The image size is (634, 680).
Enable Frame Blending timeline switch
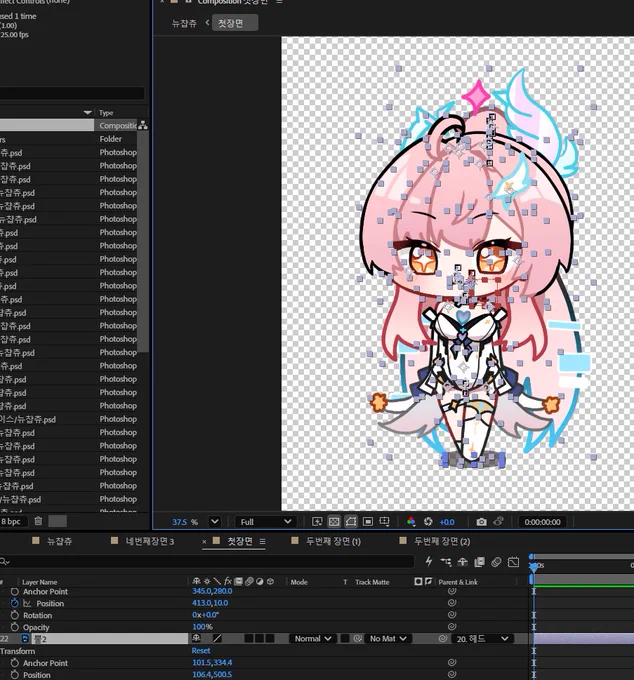480,562
